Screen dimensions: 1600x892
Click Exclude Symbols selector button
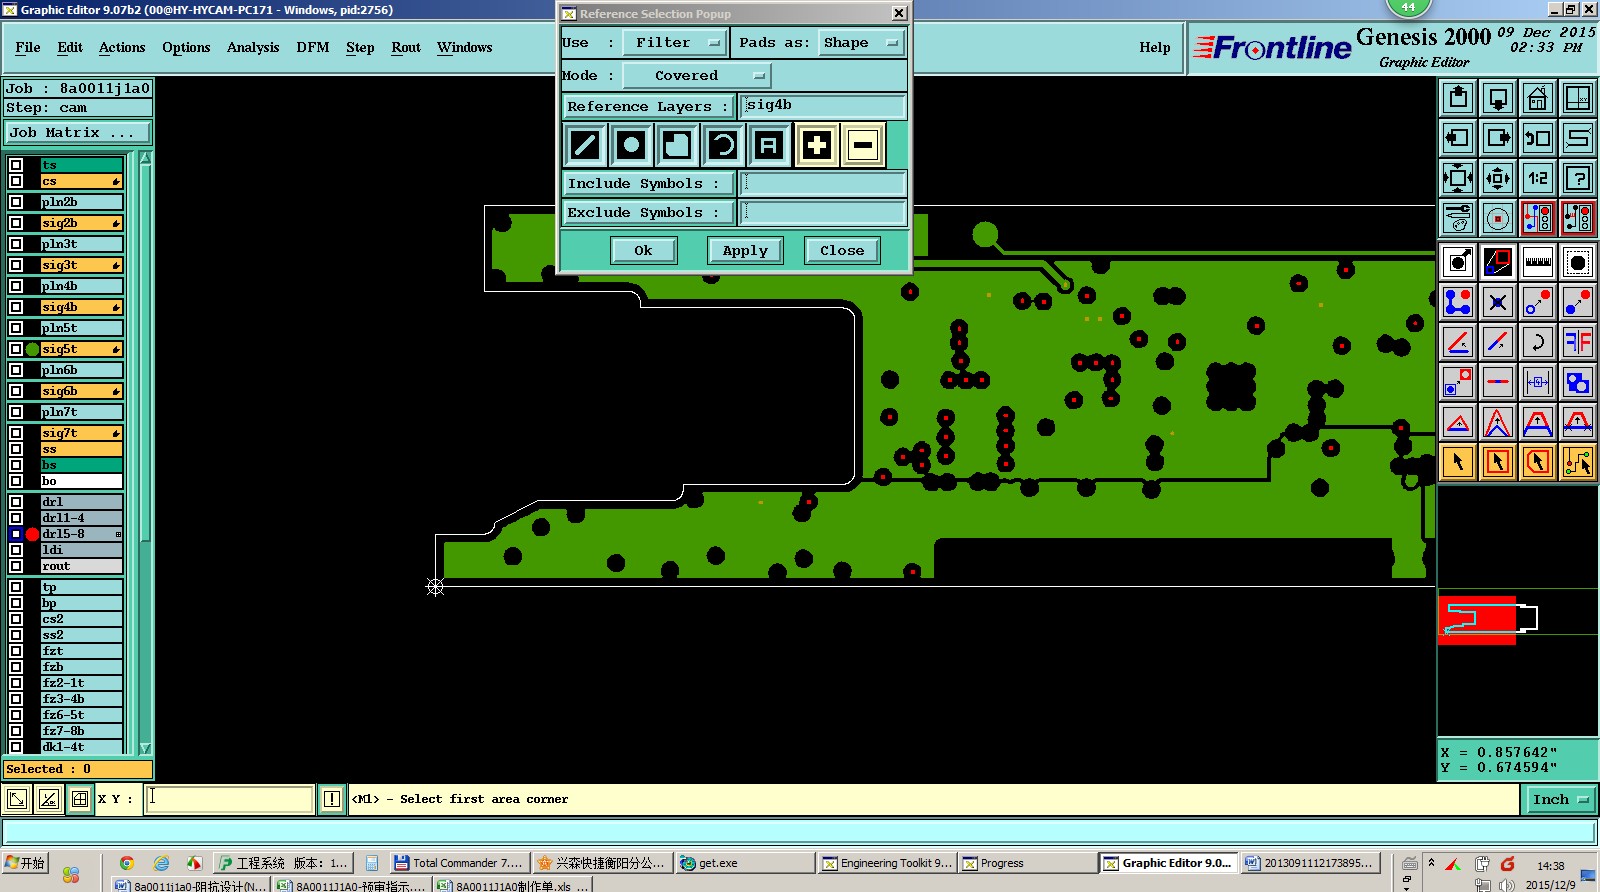tap(648, 212)
